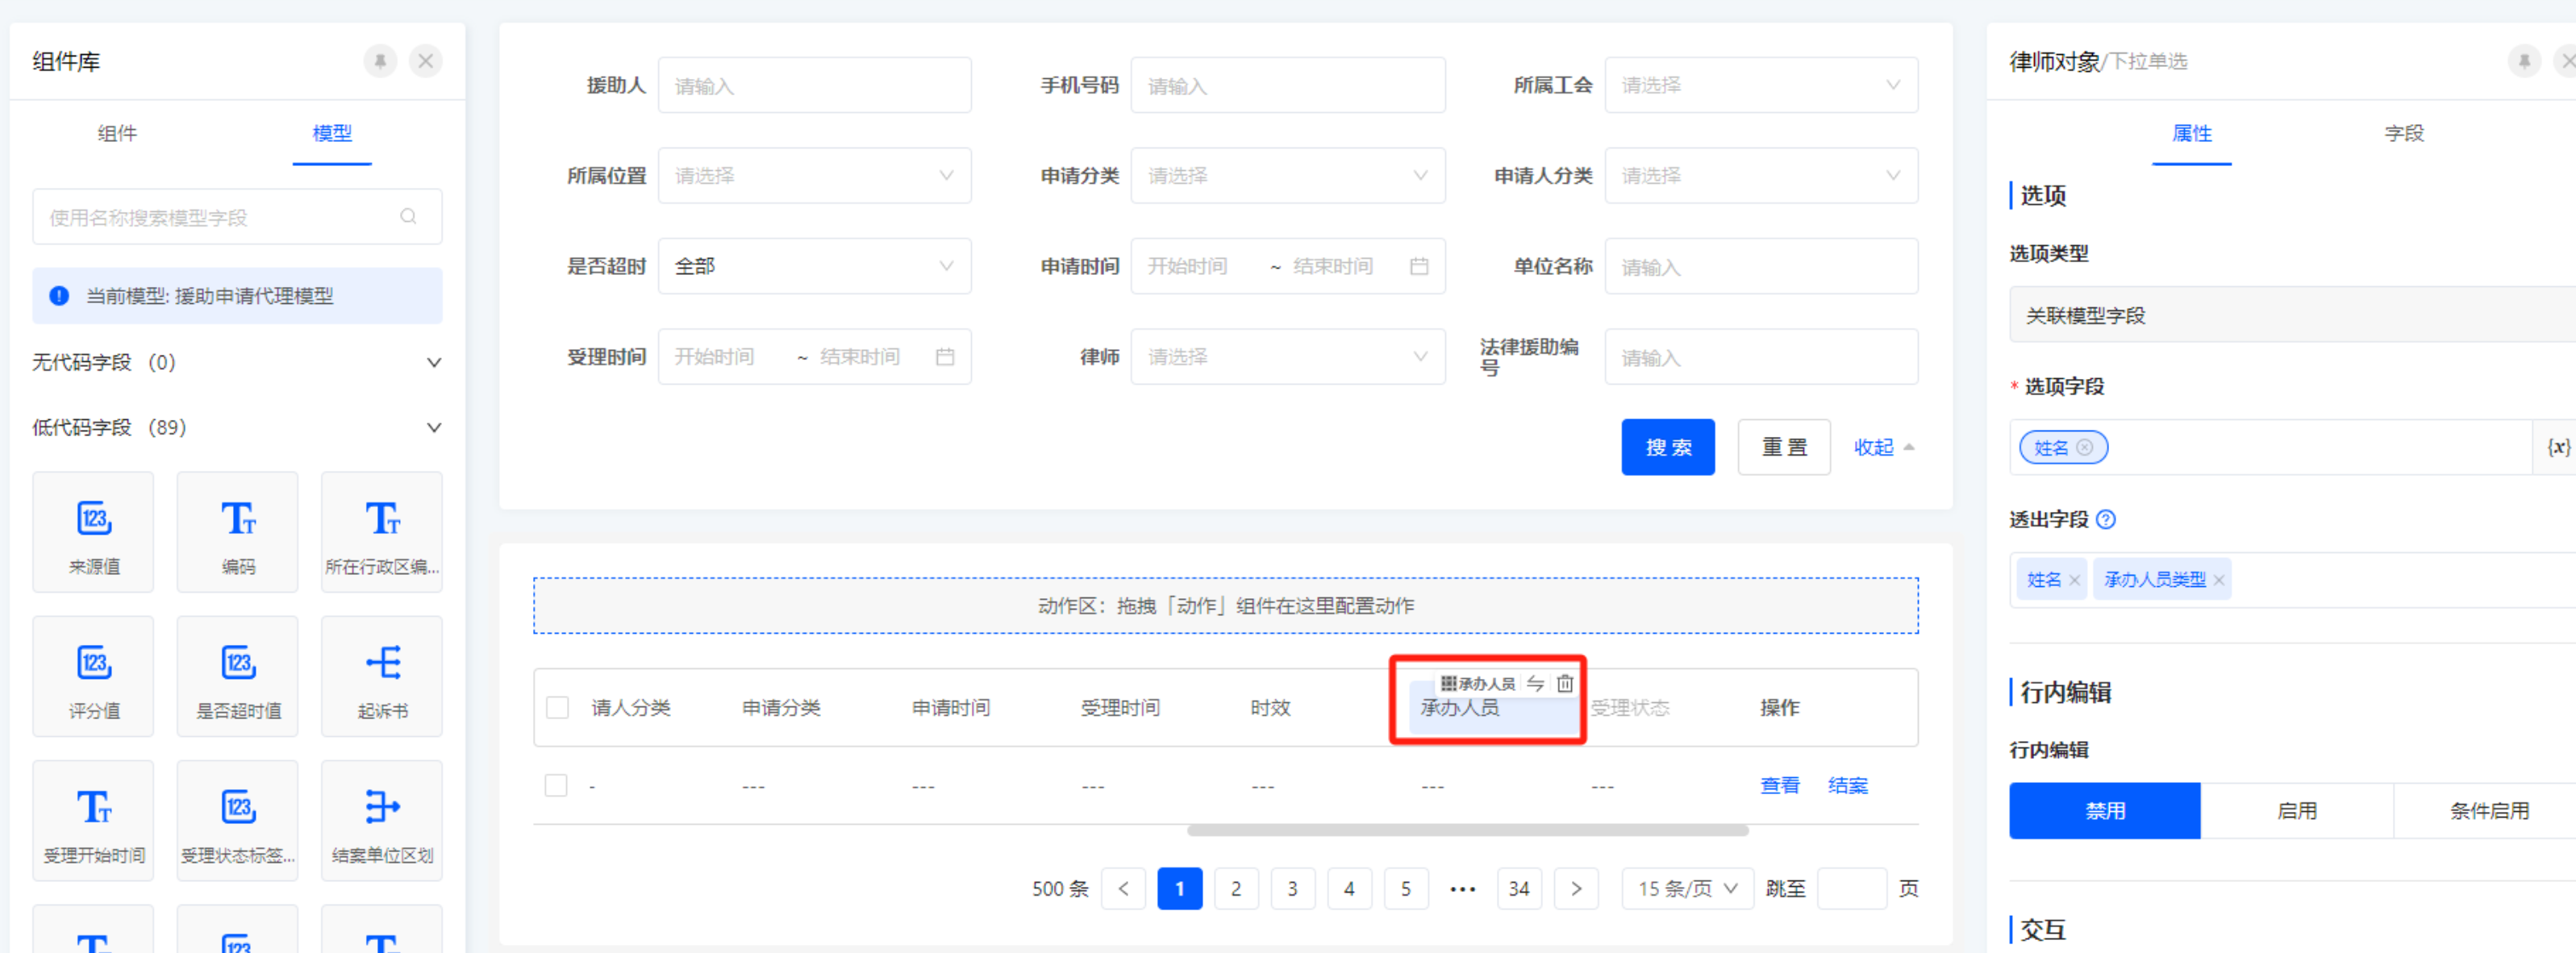Click the swap icon on 承办人员 column
The width and height of the screenshot is (2576, 953).
coord(1535,684)
